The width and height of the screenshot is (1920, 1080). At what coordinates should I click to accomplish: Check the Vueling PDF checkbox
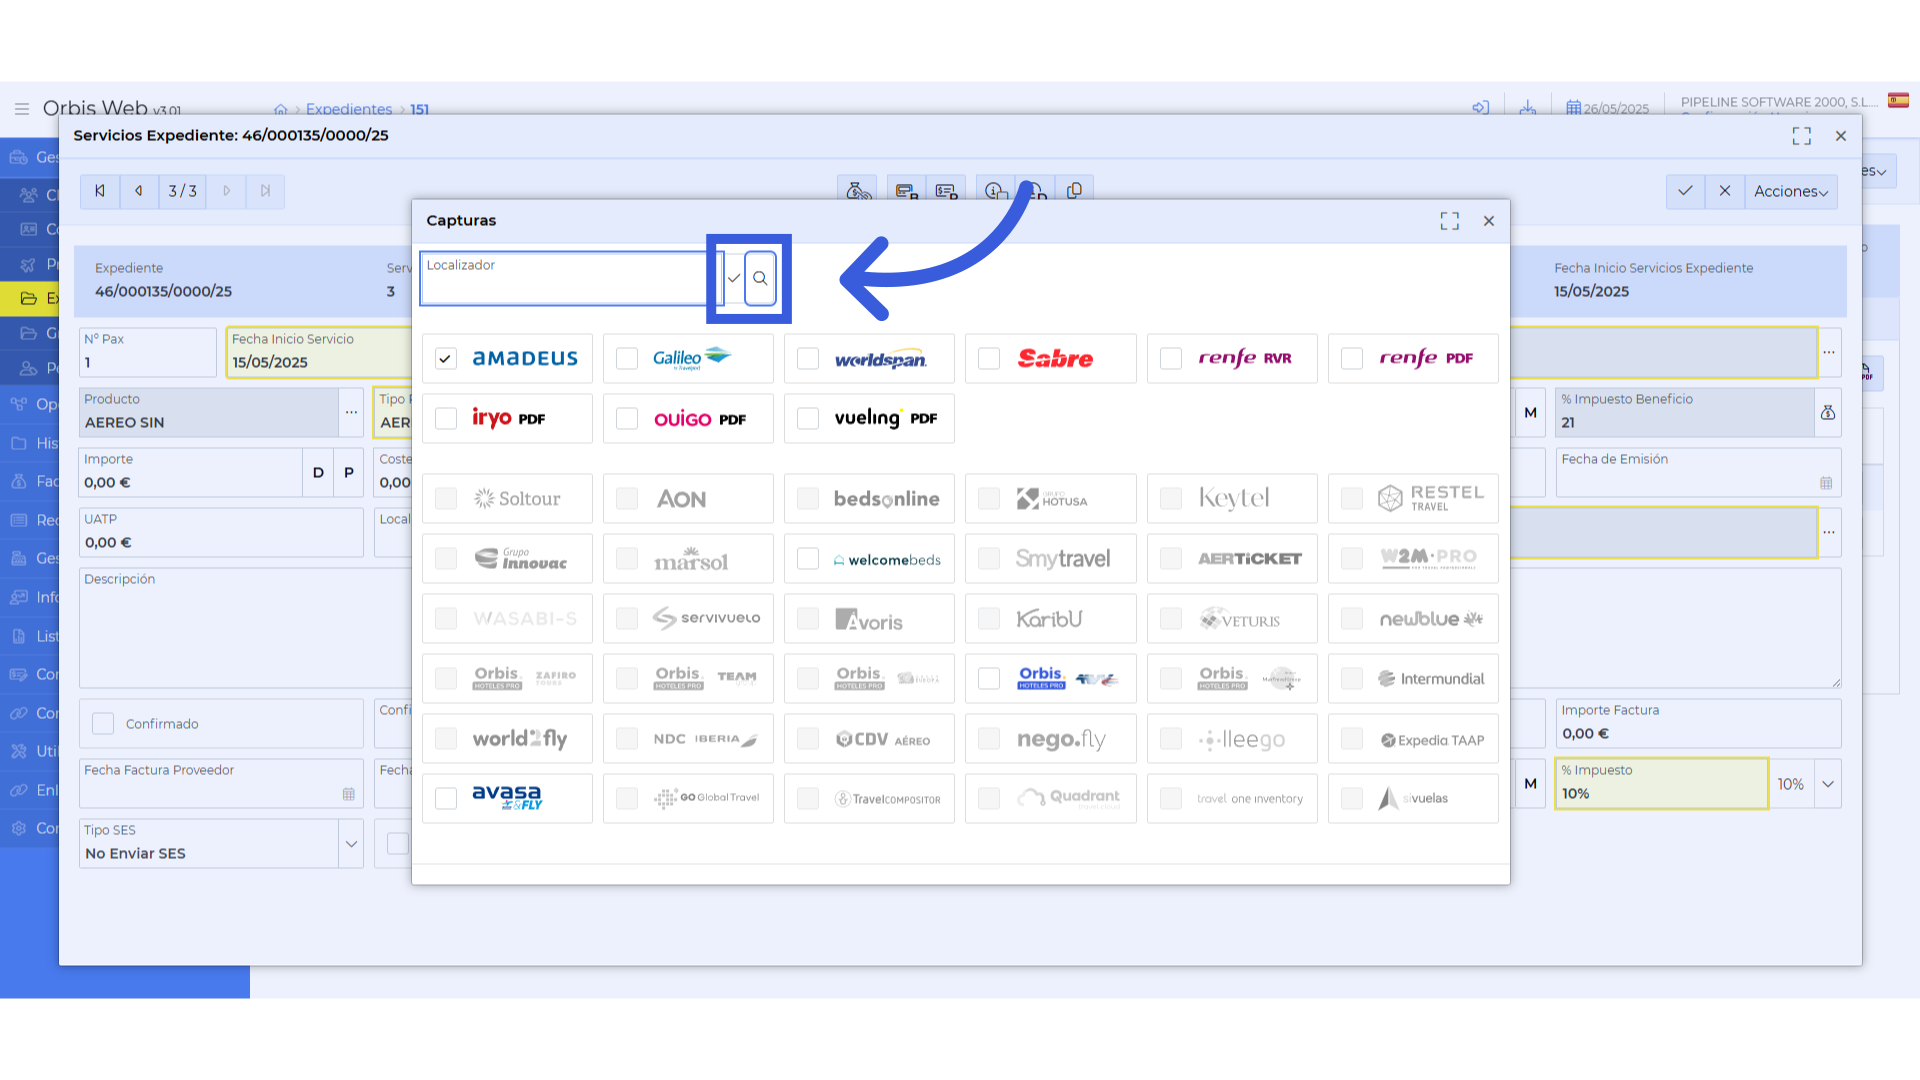tap(808, 418)
